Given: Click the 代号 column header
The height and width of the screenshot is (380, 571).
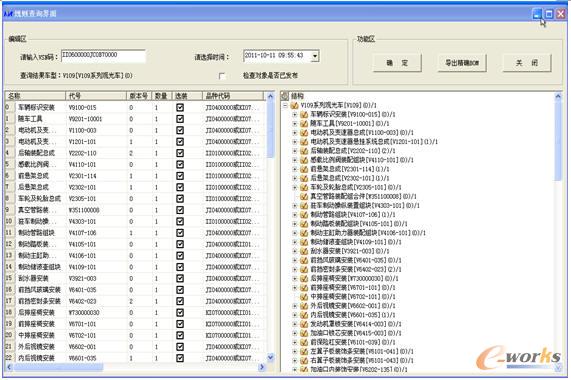Looking at the screenshot, I should [96, 96].
